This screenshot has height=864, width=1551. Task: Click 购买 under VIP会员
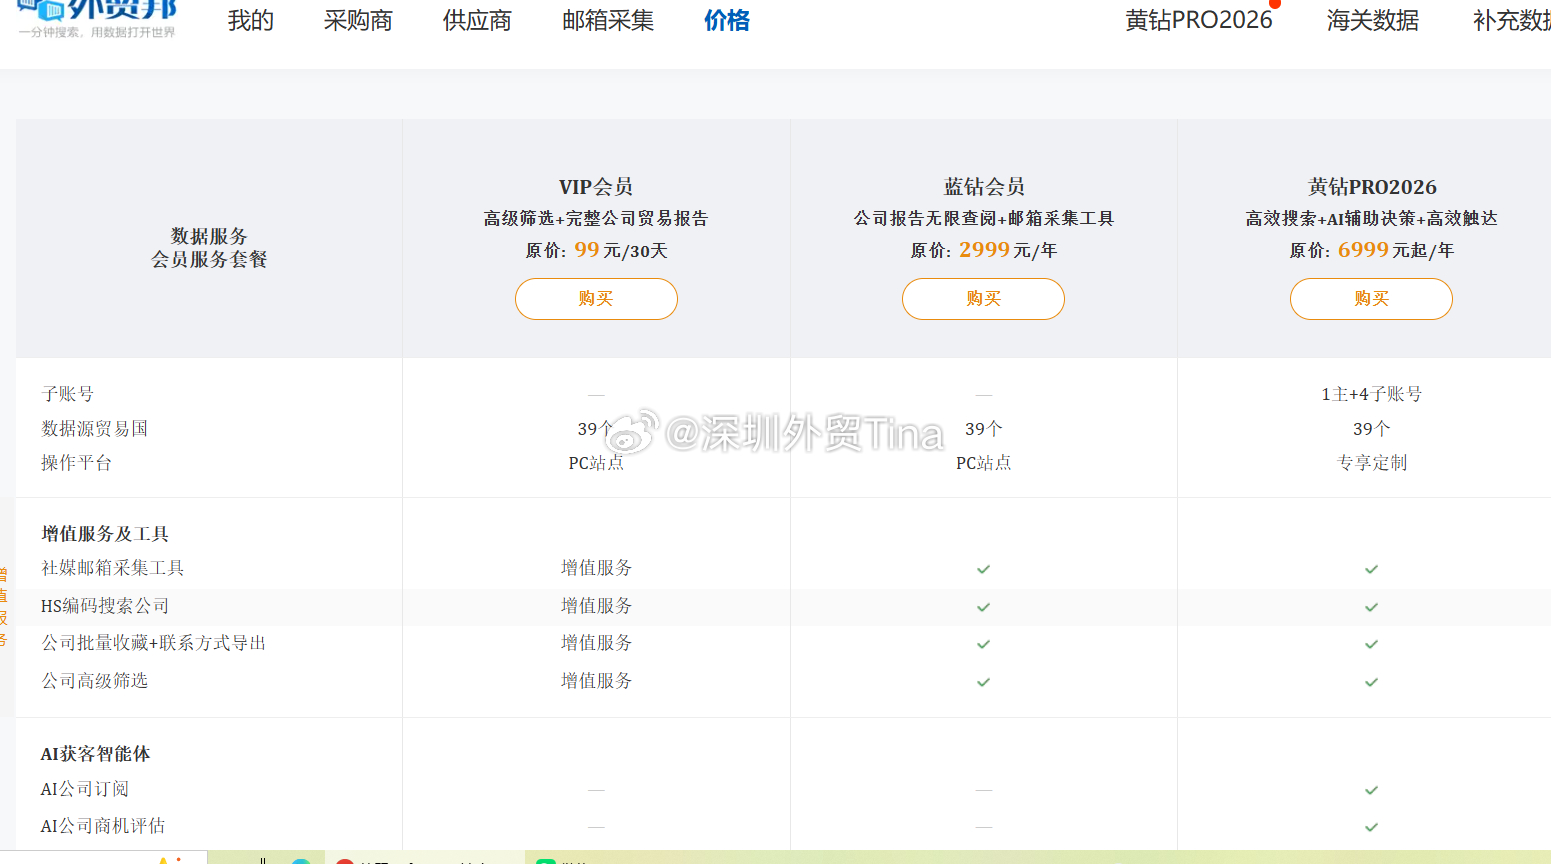[596, 299]
